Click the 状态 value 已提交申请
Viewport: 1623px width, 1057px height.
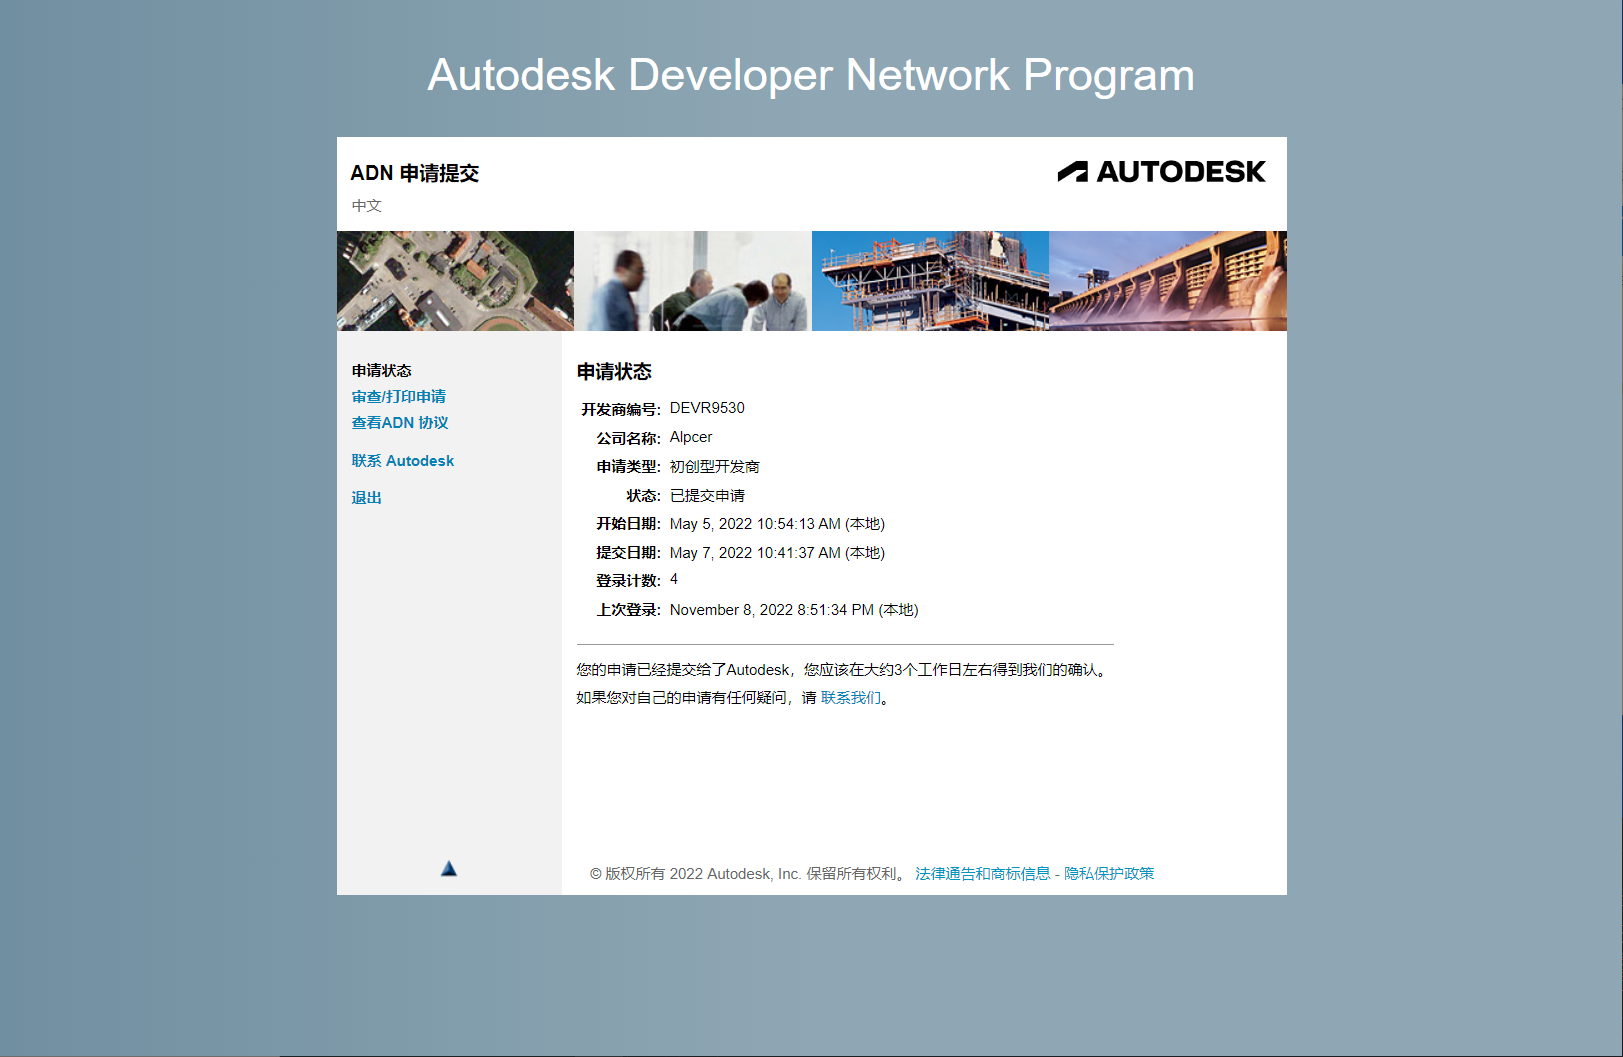pos(707,495)
